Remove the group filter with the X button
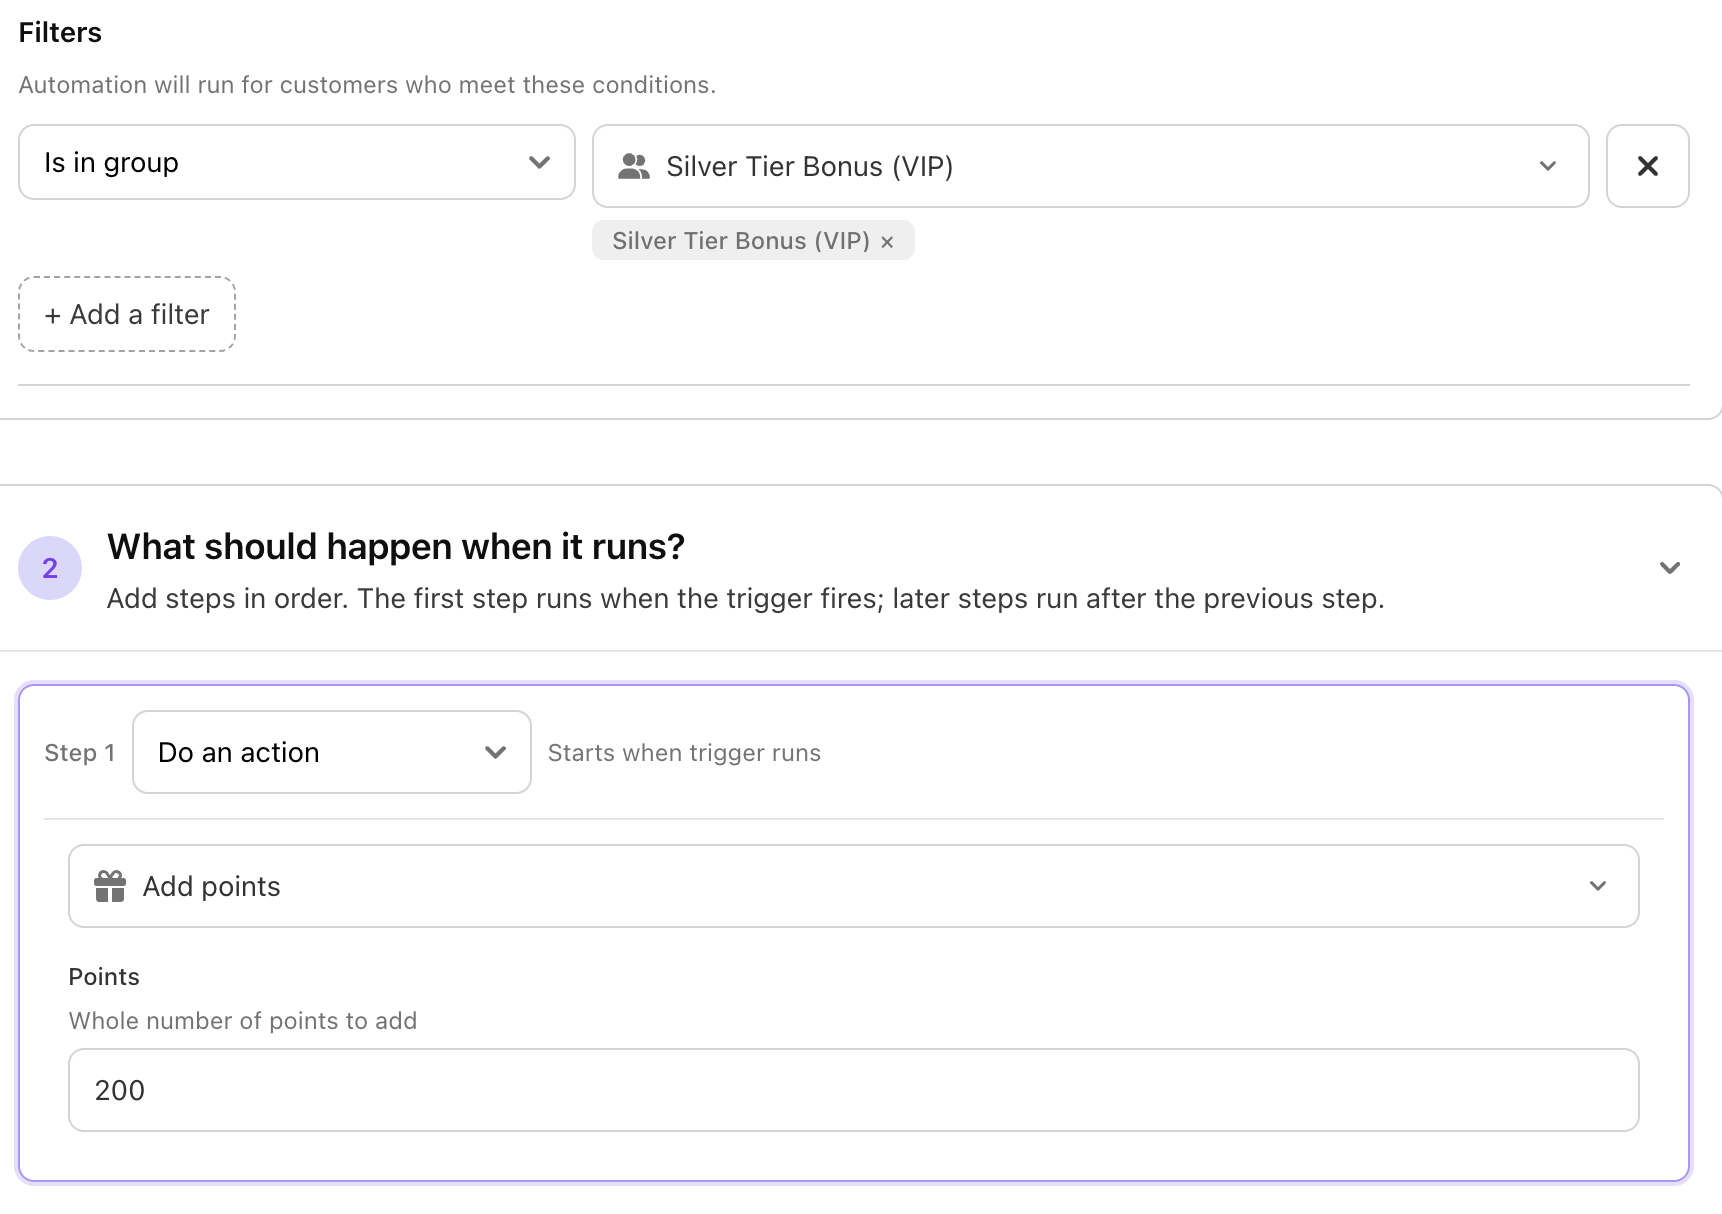The height and width of the screenshot is (1214, 1722). tap(1647, 166)
